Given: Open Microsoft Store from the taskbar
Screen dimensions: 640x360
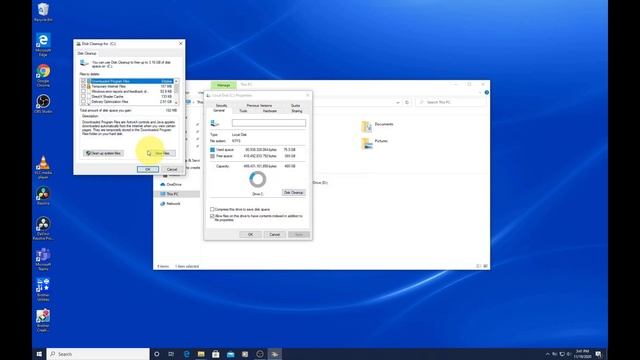Looking at the screenshot, I should (x=216, y=354).
